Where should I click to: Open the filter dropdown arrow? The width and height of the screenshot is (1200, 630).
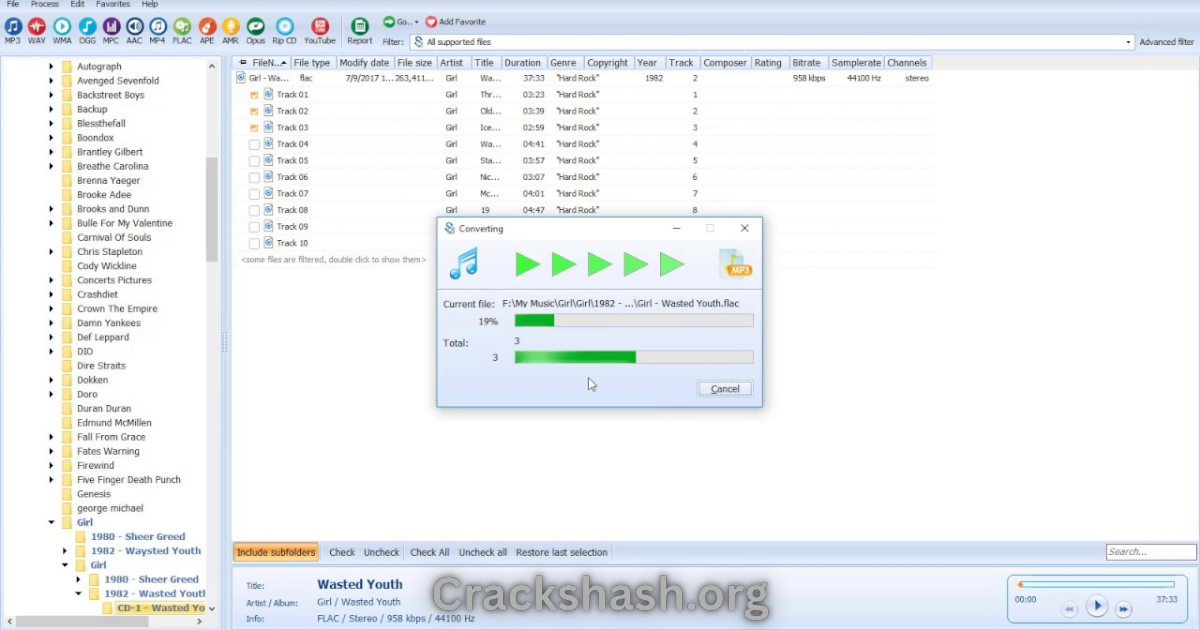point(1129,42)
